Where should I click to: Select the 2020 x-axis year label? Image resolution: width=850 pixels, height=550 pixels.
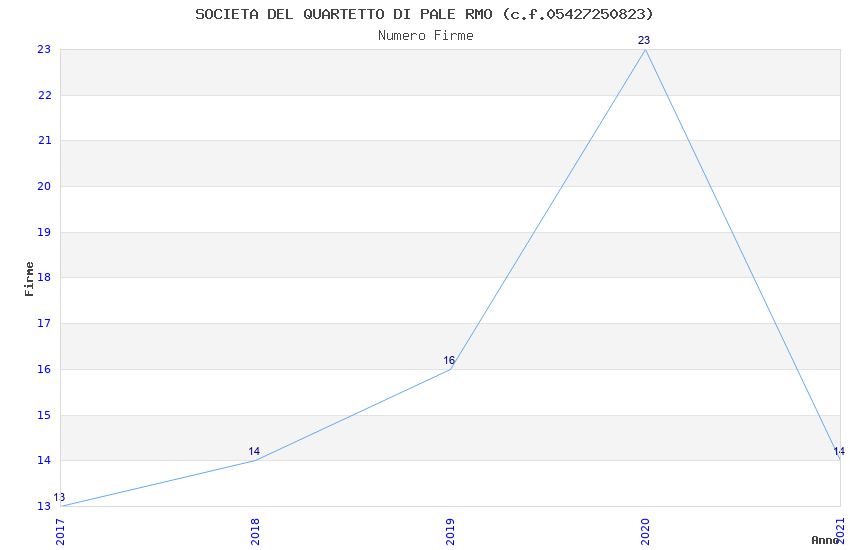point(645,532)
